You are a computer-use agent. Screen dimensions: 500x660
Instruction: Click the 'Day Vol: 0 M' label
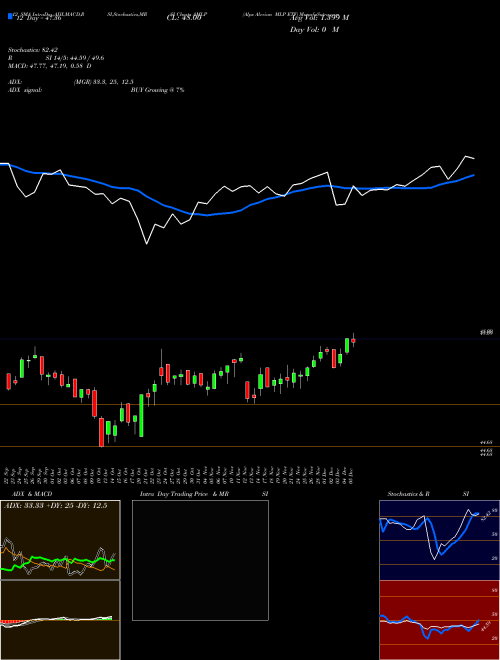314,30
